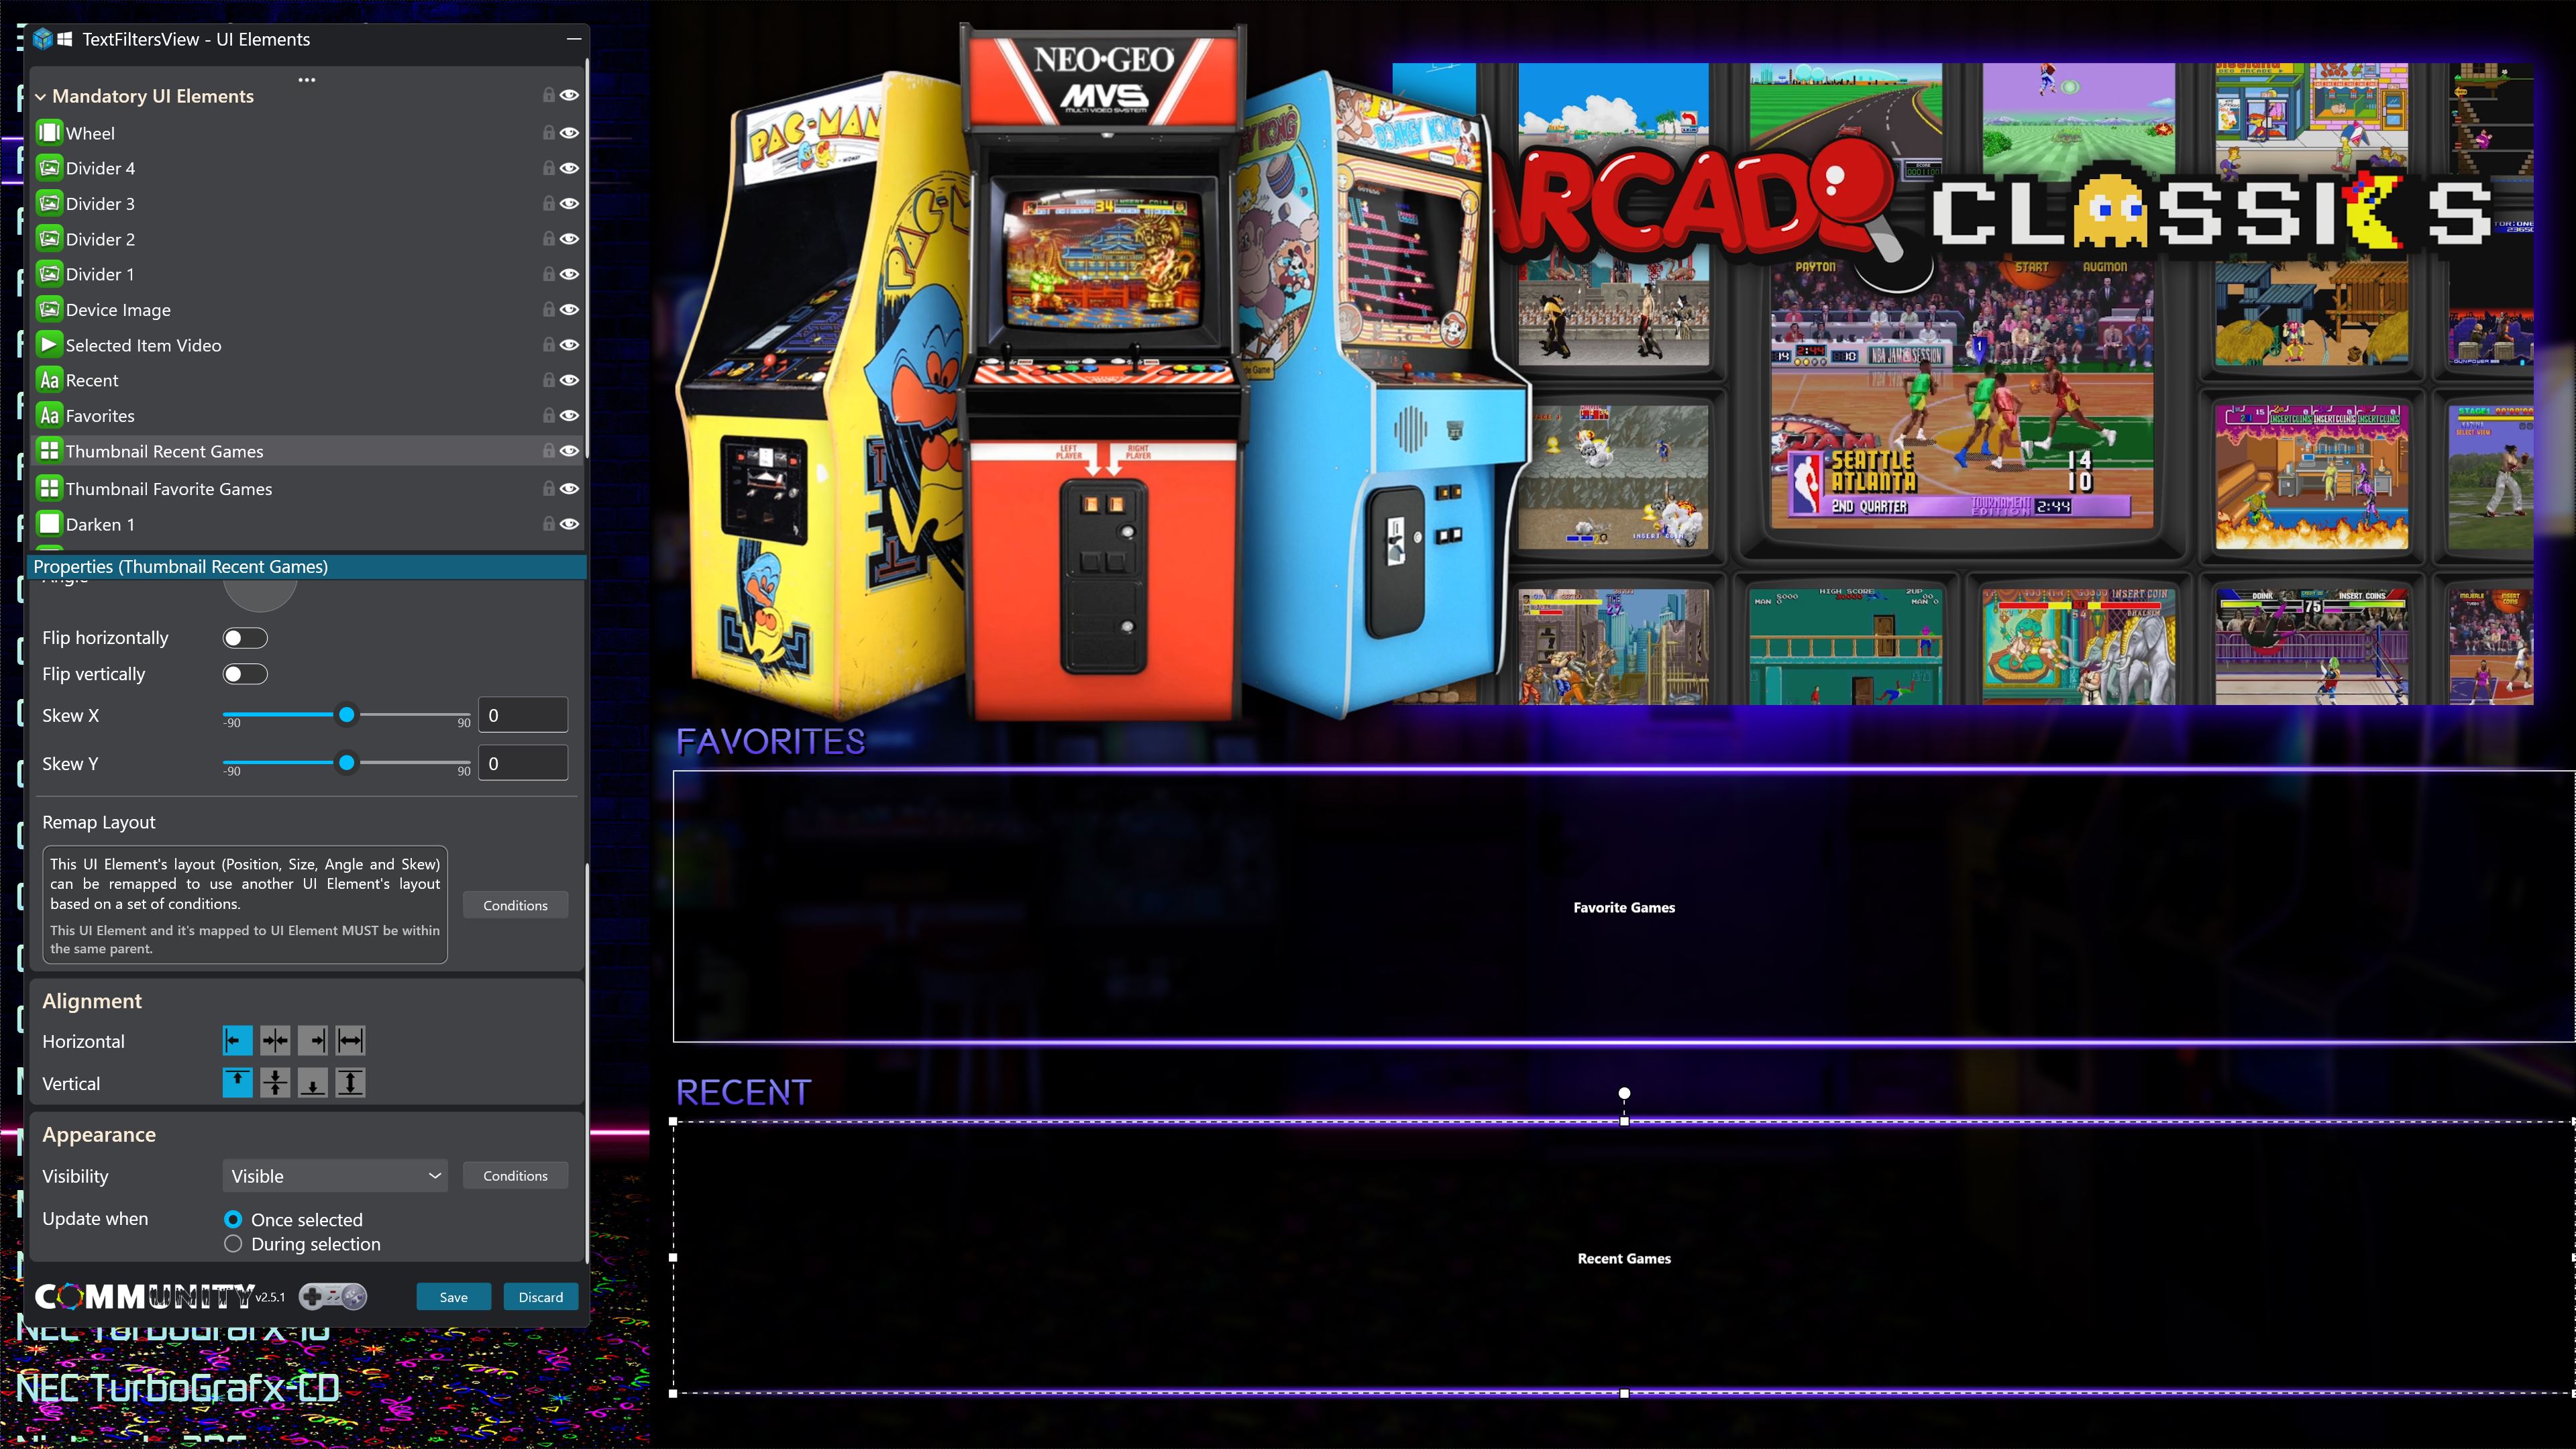Align horizontally to center
The height and width of the screenshot is (1449, 2576).
coord(275,1041)
